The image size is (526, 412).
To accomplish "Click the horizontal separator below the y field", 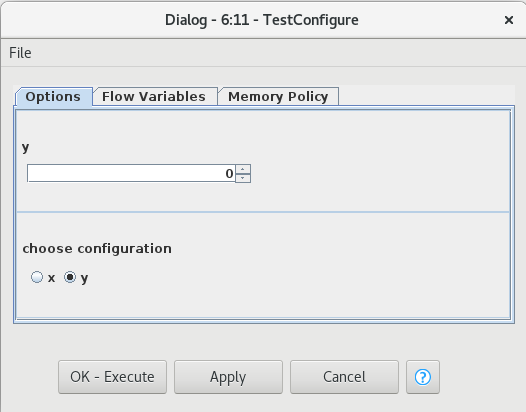I will 263,212.
